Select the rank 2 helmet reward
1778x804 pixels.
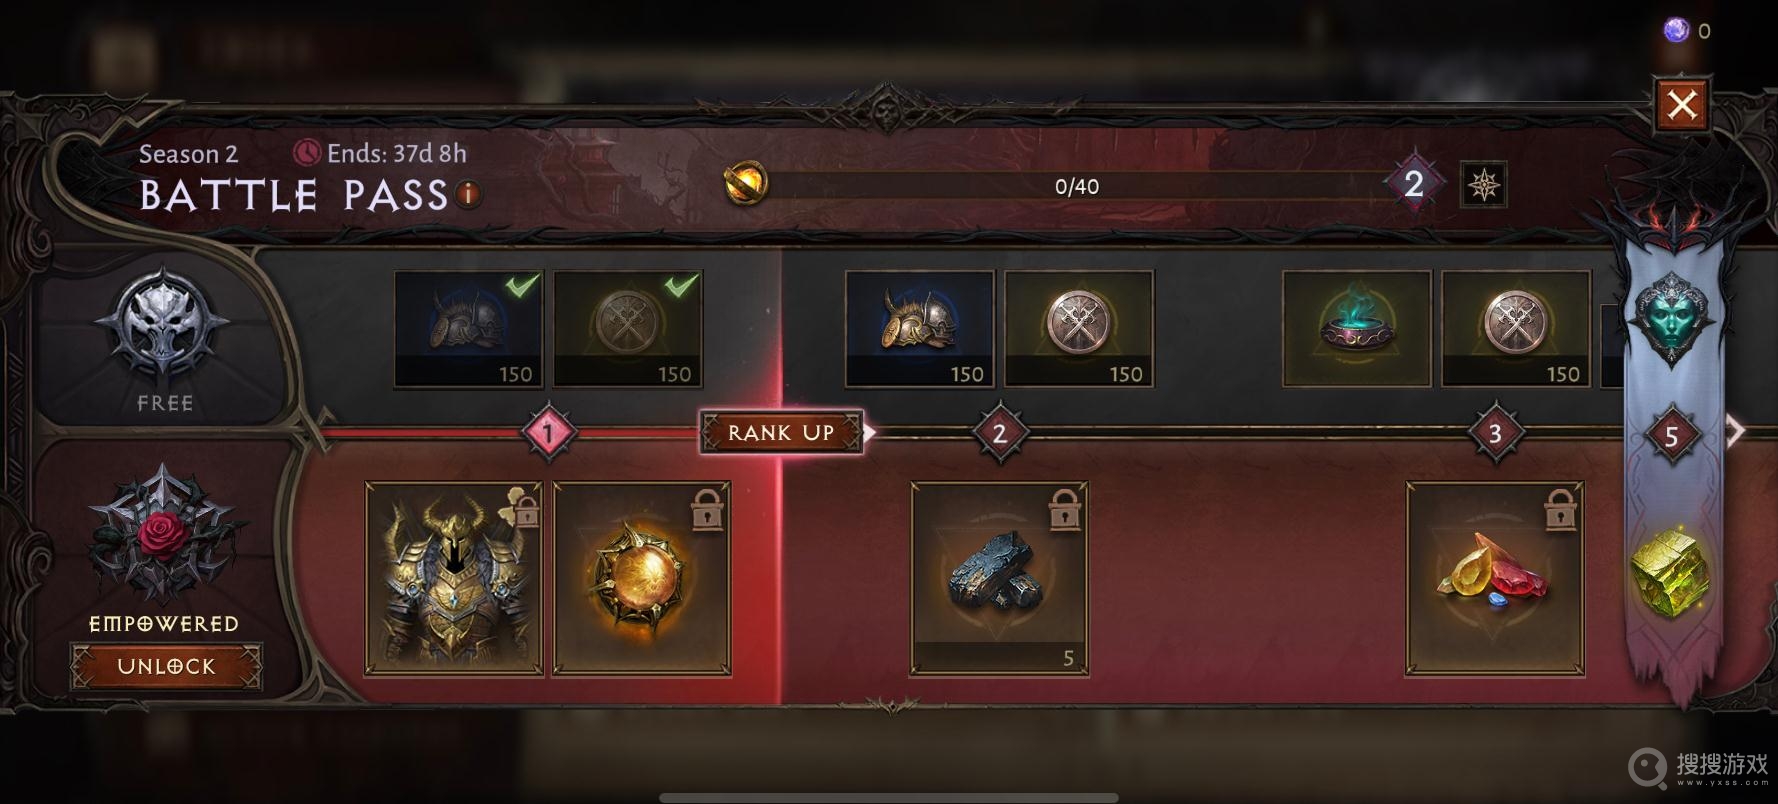[920, 328]
